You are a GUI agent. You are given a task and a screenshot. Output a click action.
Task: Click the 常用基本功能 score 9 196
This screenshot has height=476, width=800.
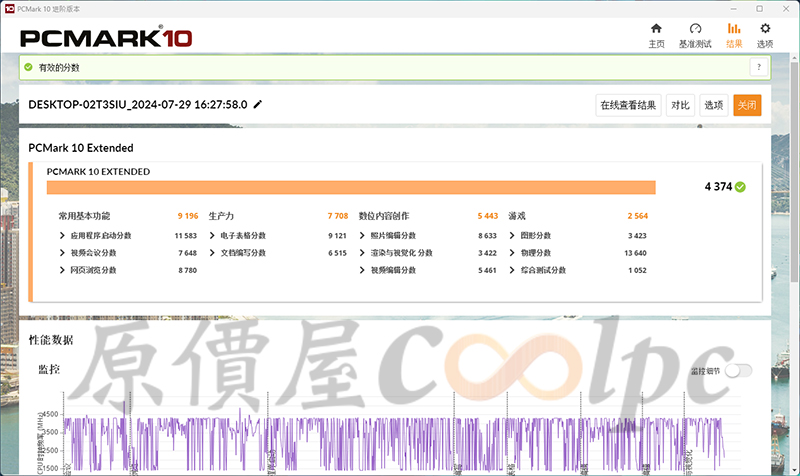coord(188,216)
